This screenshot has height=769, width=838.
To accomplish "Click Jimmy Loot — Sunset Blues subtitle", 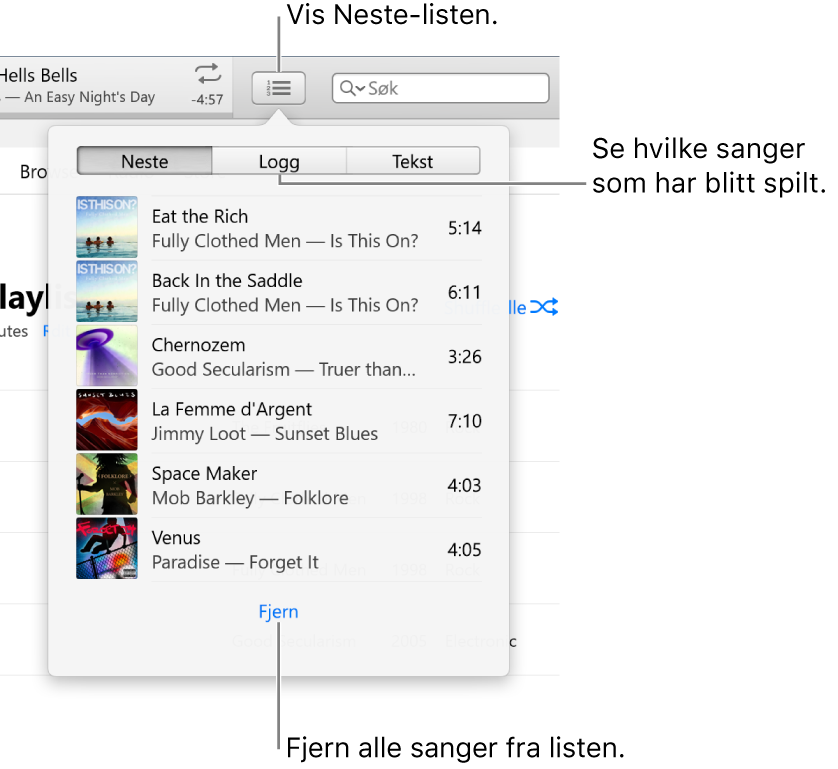I will tap(265, 434).
